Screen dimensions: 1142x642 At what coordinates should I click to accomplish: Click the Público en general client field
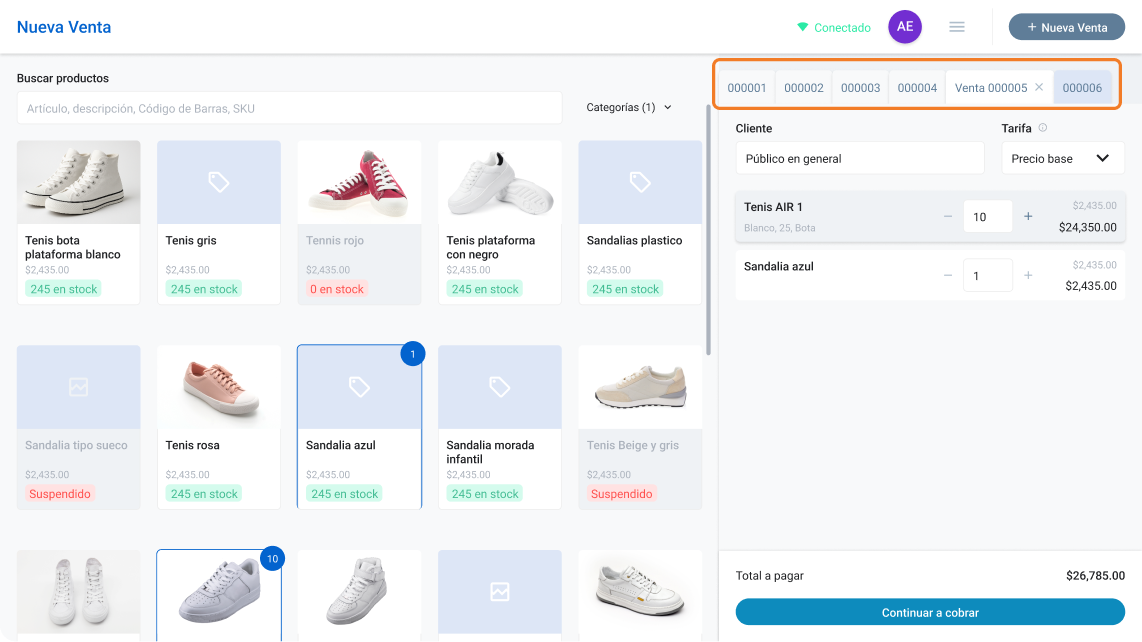(x=860, y=158)
